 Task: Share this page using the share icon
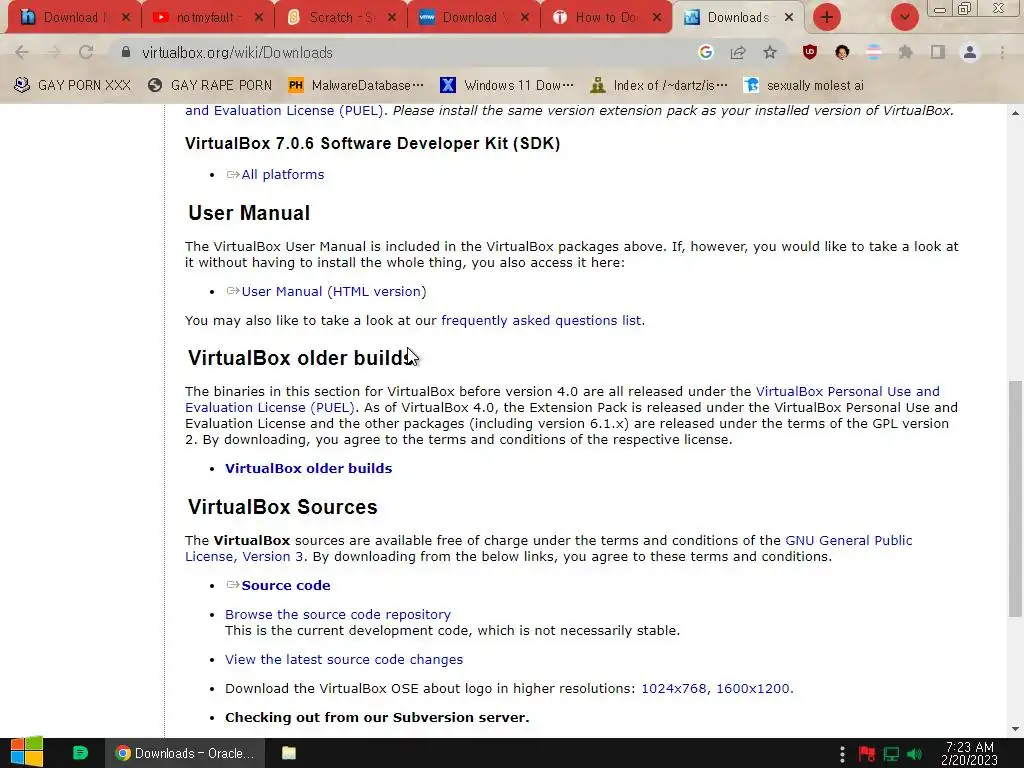click(x=738, y=52)
